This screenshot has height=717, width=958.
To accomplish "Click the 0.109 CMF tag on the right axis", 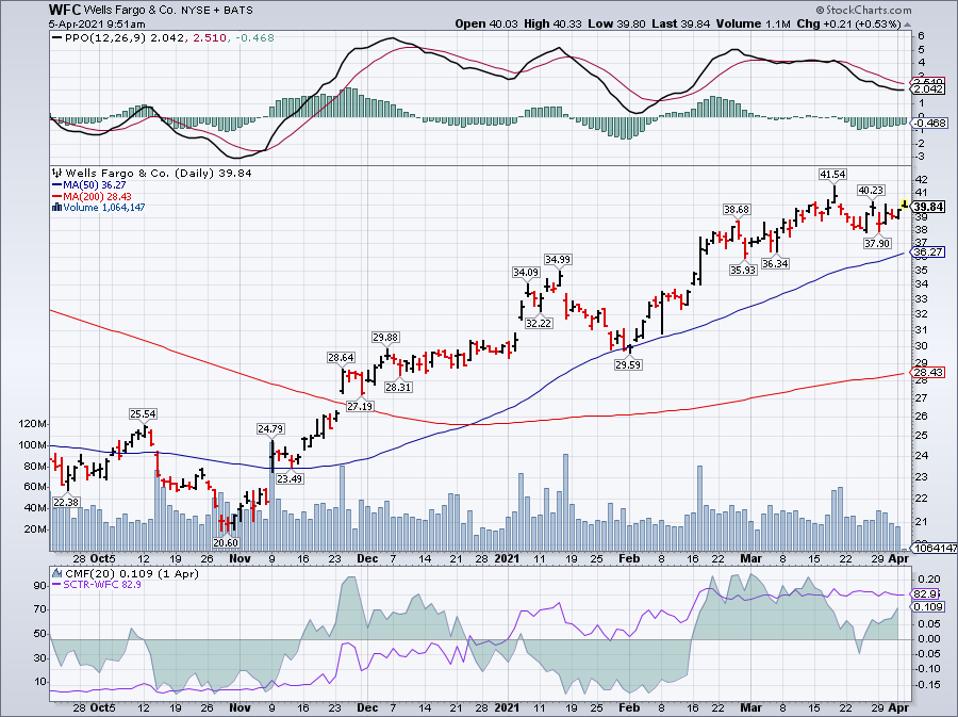I will pyautogui.click(x=929, y=608).
